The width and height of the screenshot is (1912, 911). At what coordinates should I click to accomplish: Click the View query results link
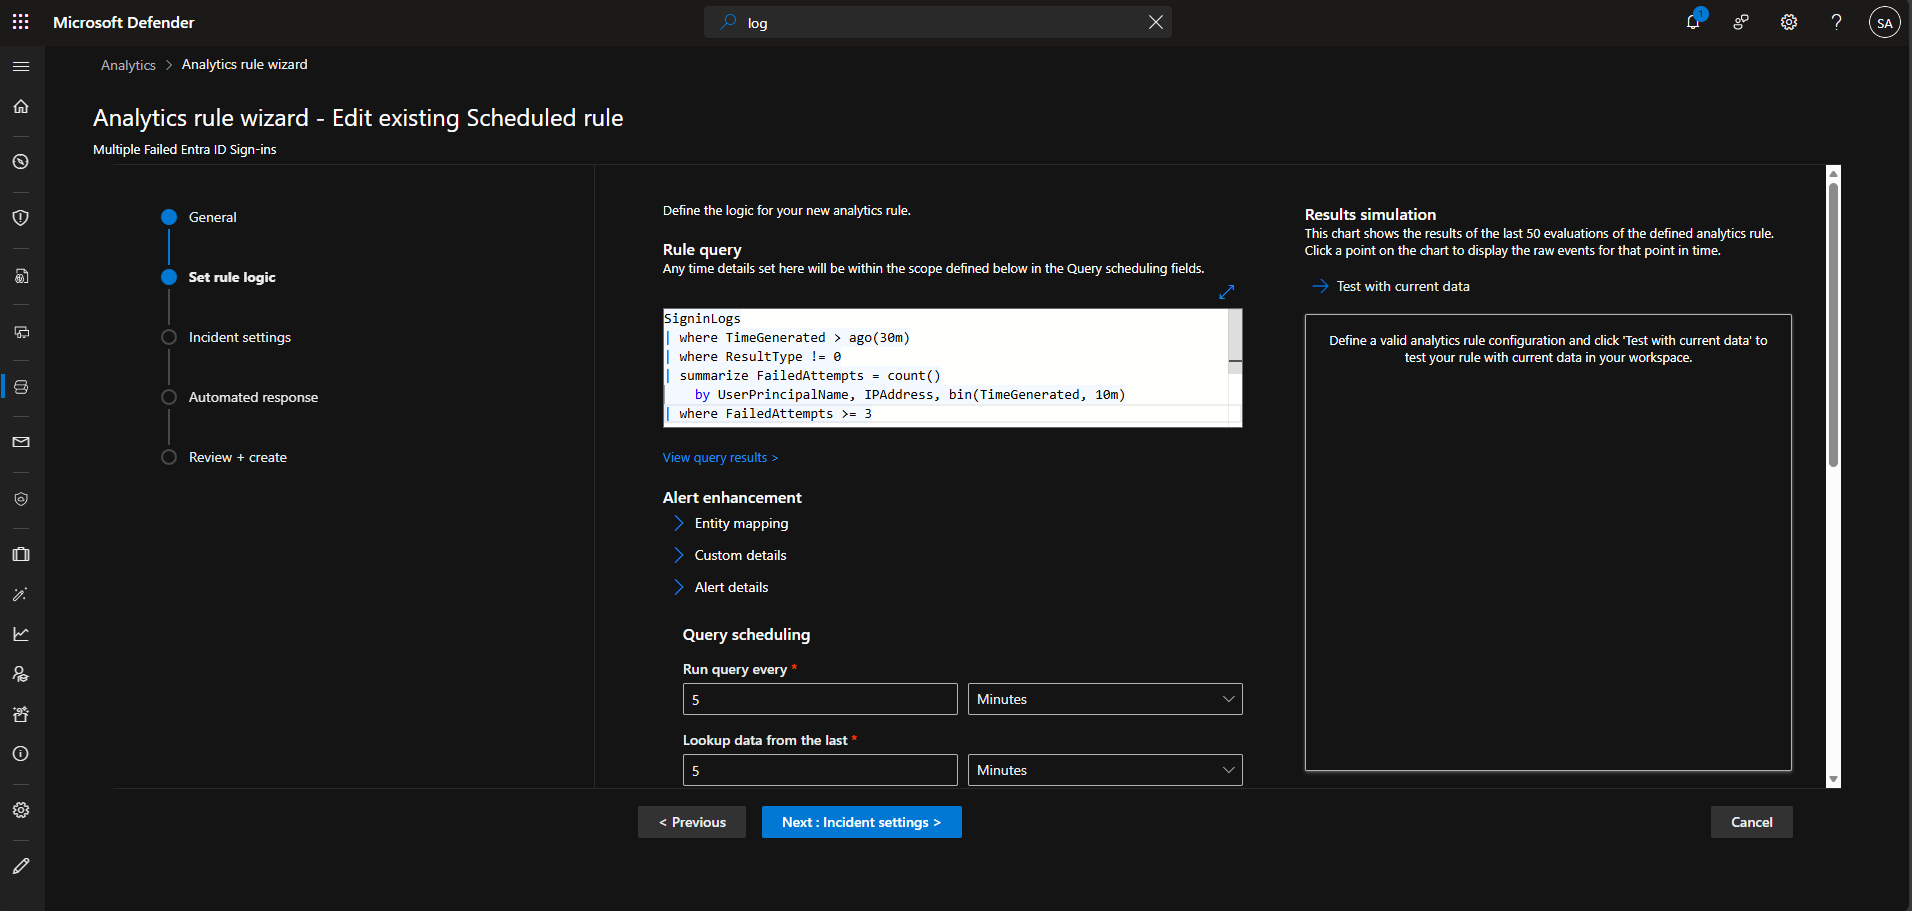click(719, 457)
